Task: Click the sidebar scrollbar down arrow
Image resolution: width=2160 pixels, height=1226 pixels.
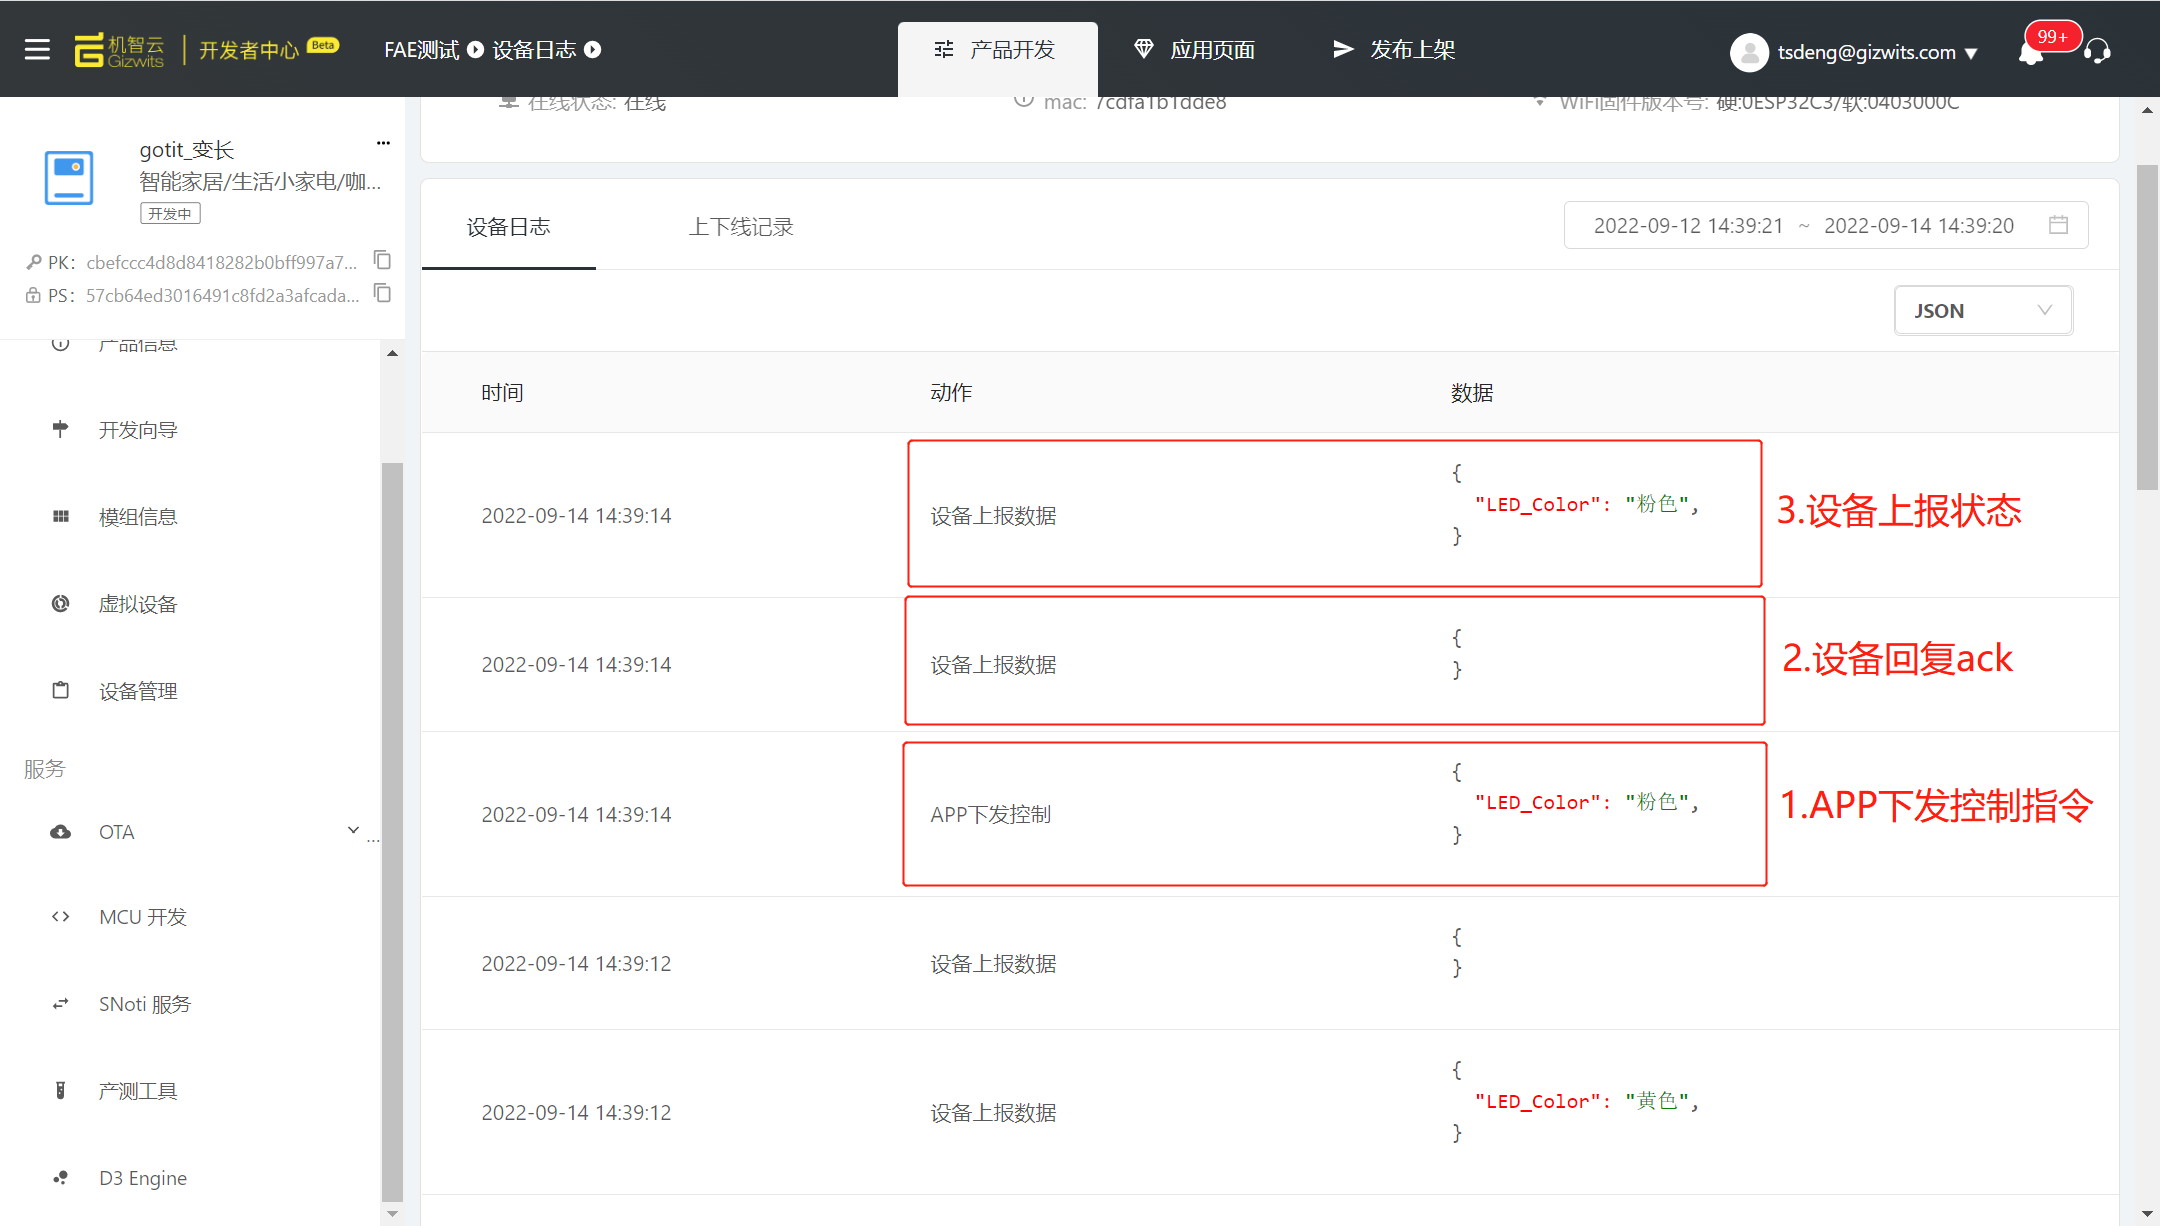Action: point(392,1214)
